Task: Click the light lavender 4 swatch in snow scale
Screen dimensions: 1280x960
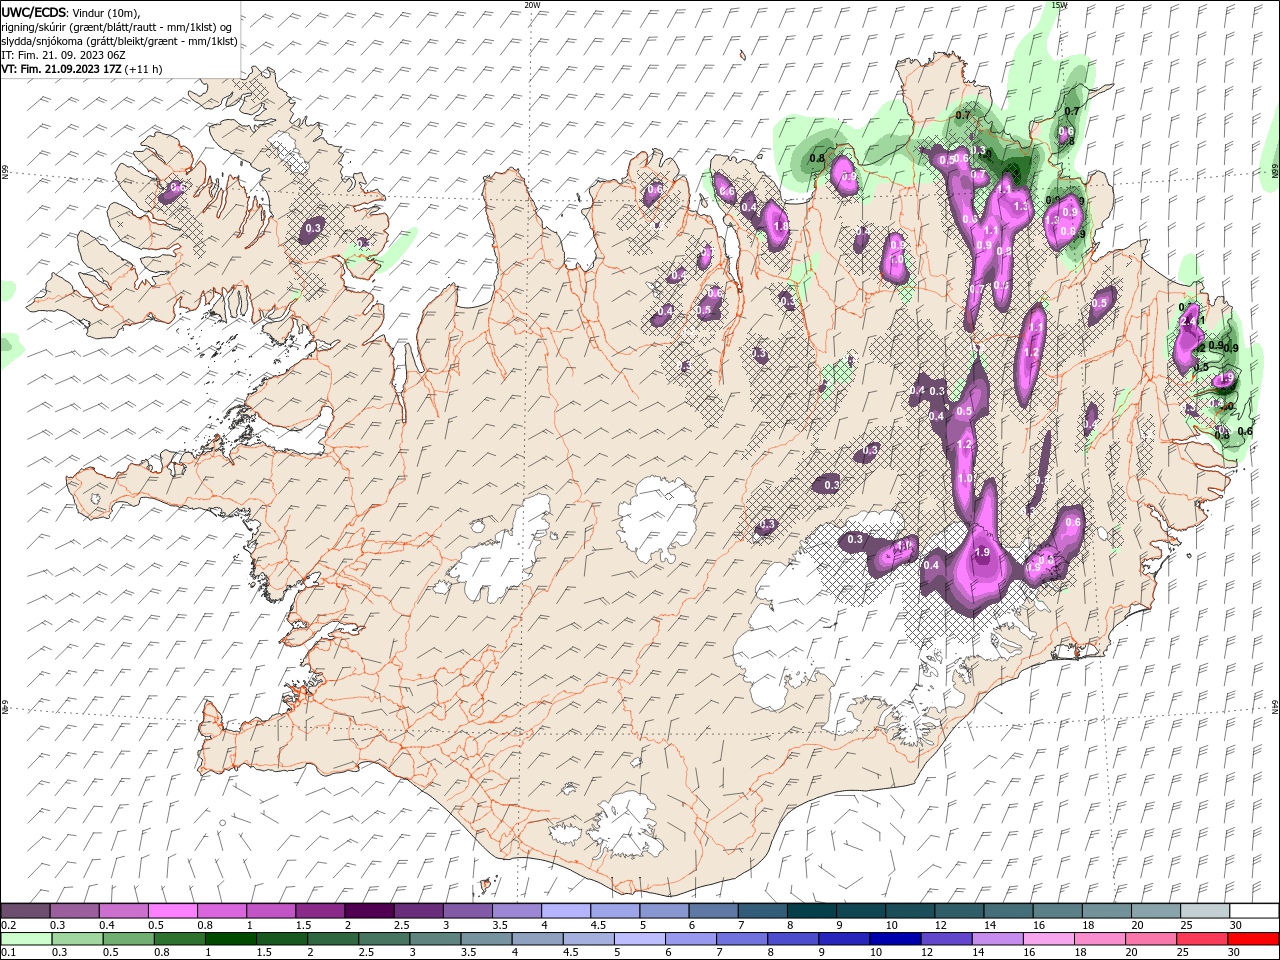Action: (565, 911)
